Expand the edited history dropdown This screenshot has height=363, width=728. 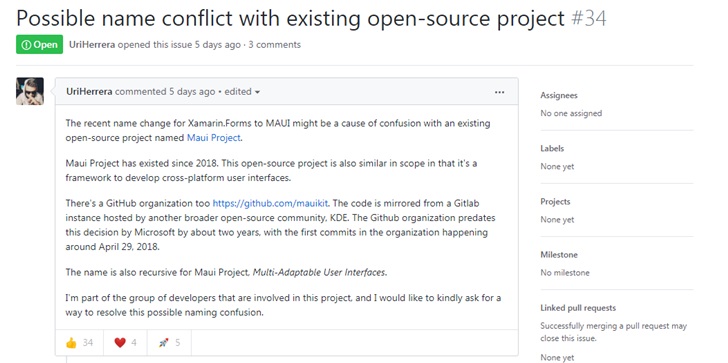tap(242, 92)
